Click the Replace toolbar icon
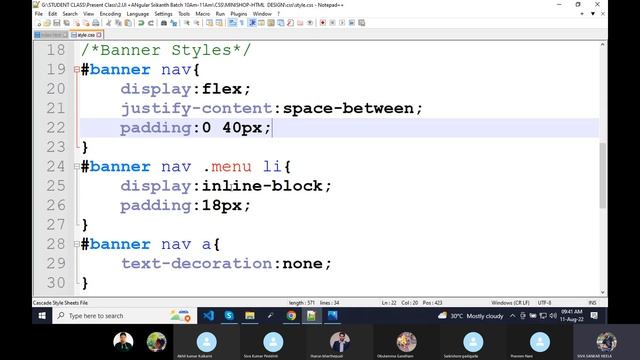 click(173, 23)
